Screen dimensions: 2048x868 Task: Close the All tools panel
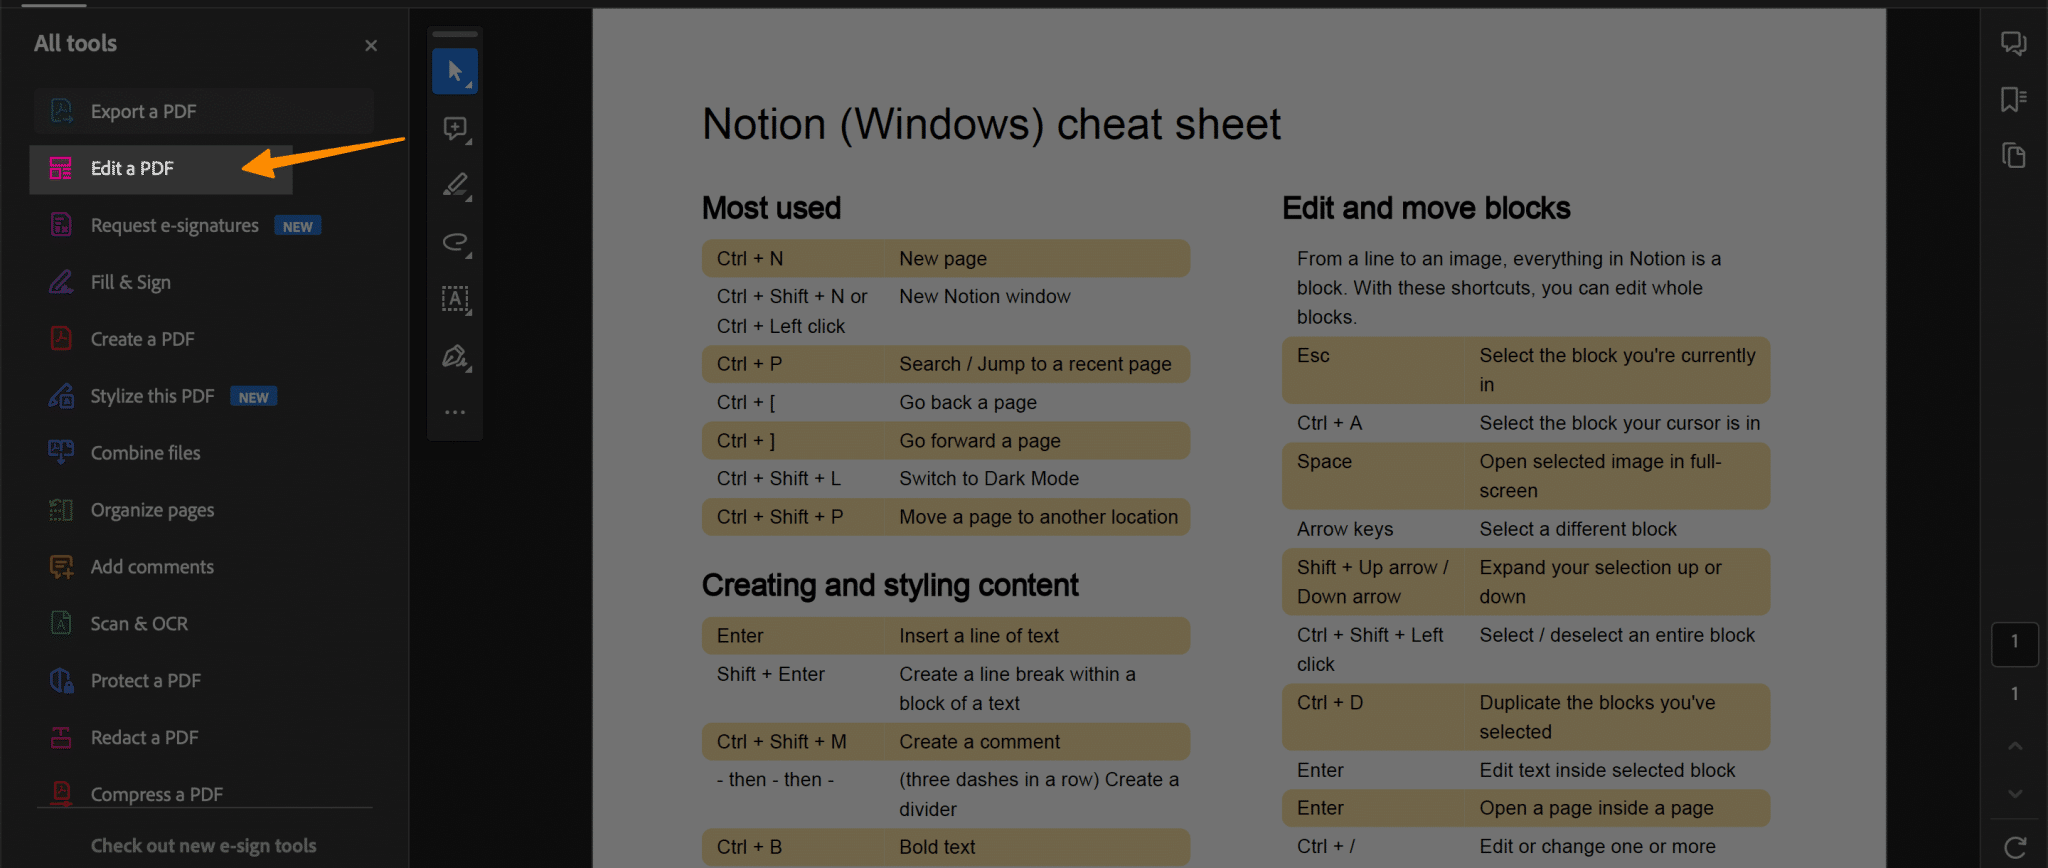click(x=371, y=46)
